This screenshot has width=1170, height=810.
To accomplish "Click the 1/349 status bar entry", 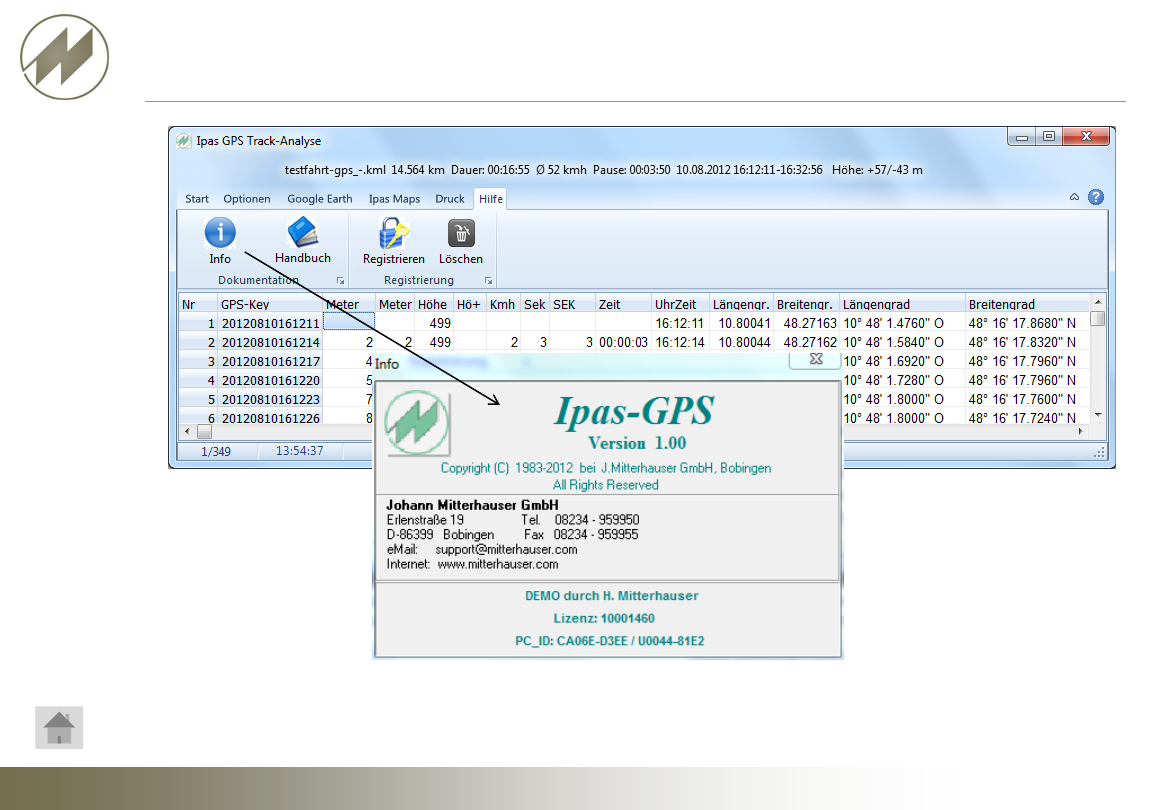I will (x=216, y=451).
